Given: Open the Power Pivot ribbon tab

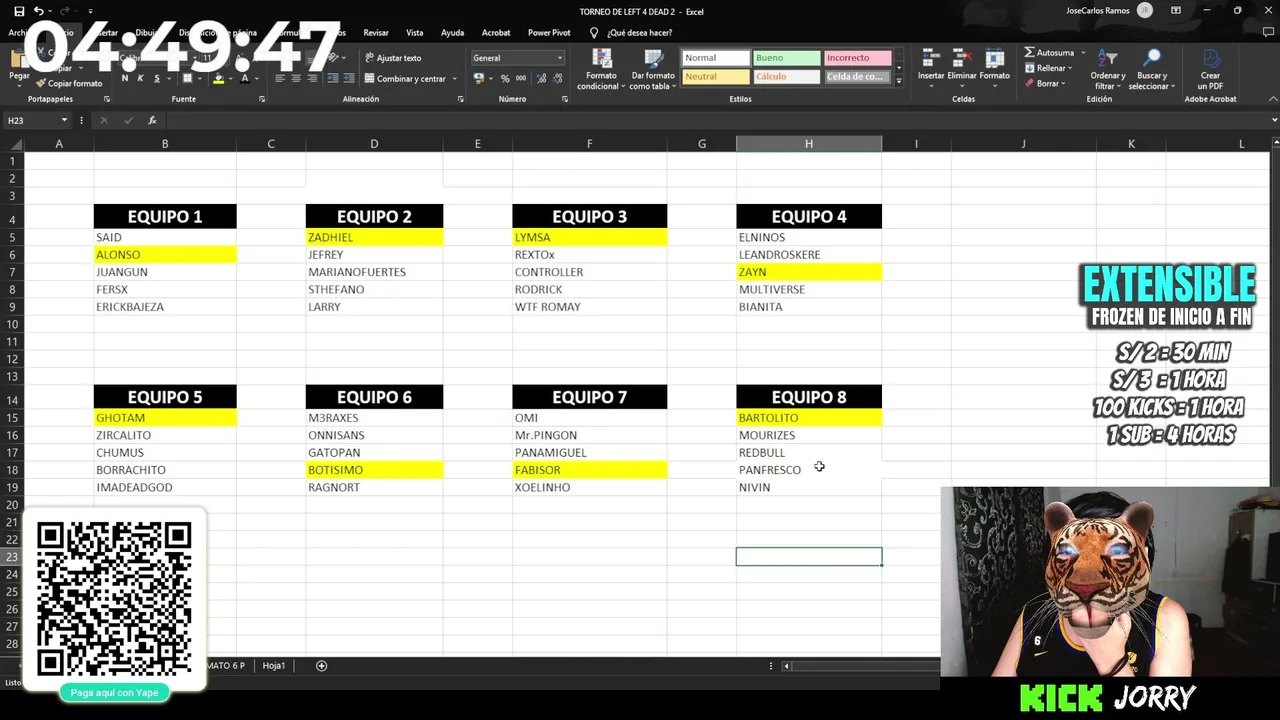Looking at the screenshot, I should pyautogui.click(x=549, y=33).
